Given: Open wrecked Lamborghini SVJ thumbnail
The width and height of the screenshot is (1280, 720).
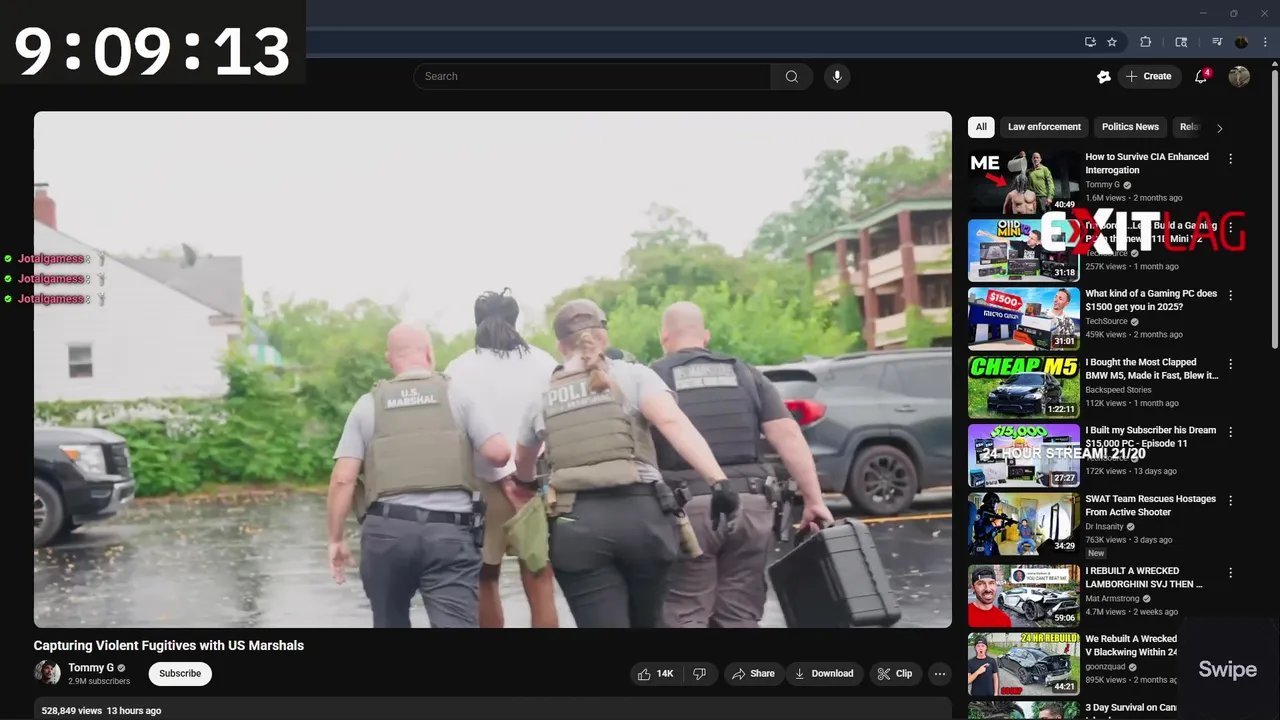Looking at the screenshot, I should (1024, 596).
